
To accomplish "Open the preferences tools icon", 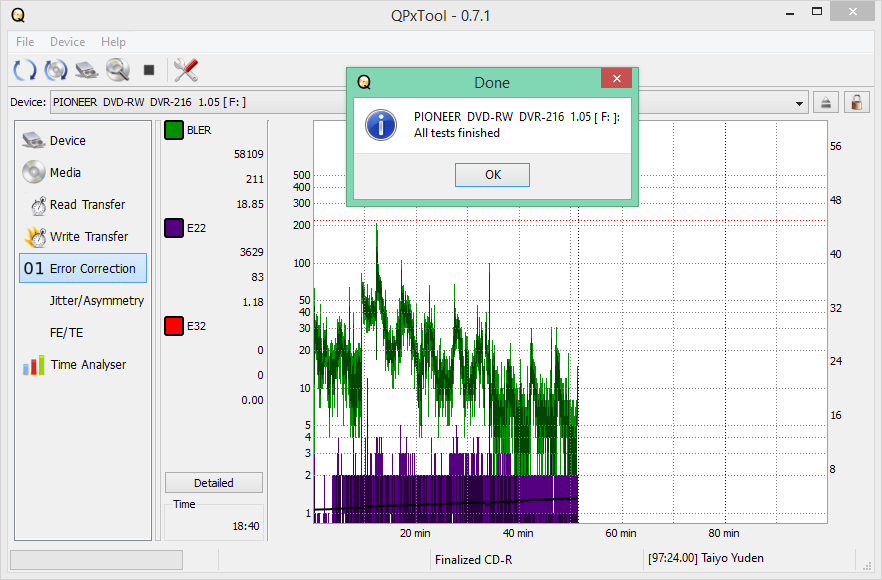I will tap(186, 70).
